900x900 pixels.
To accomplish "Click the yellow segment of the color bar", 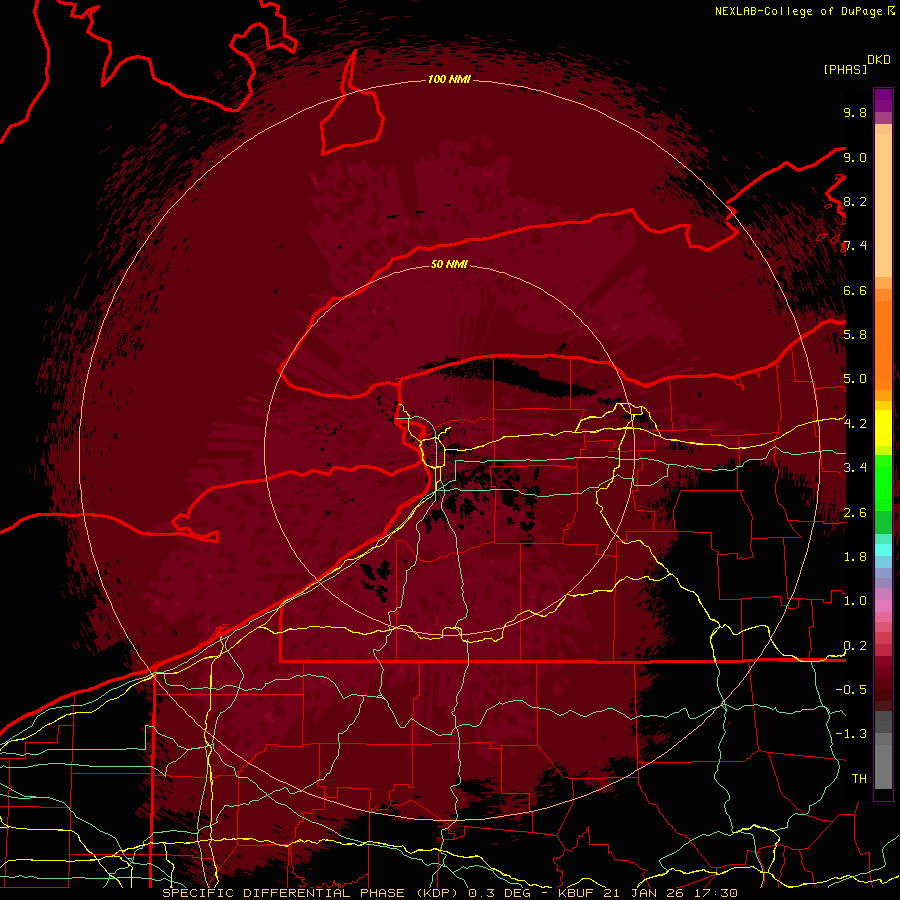I will [883, 428].
